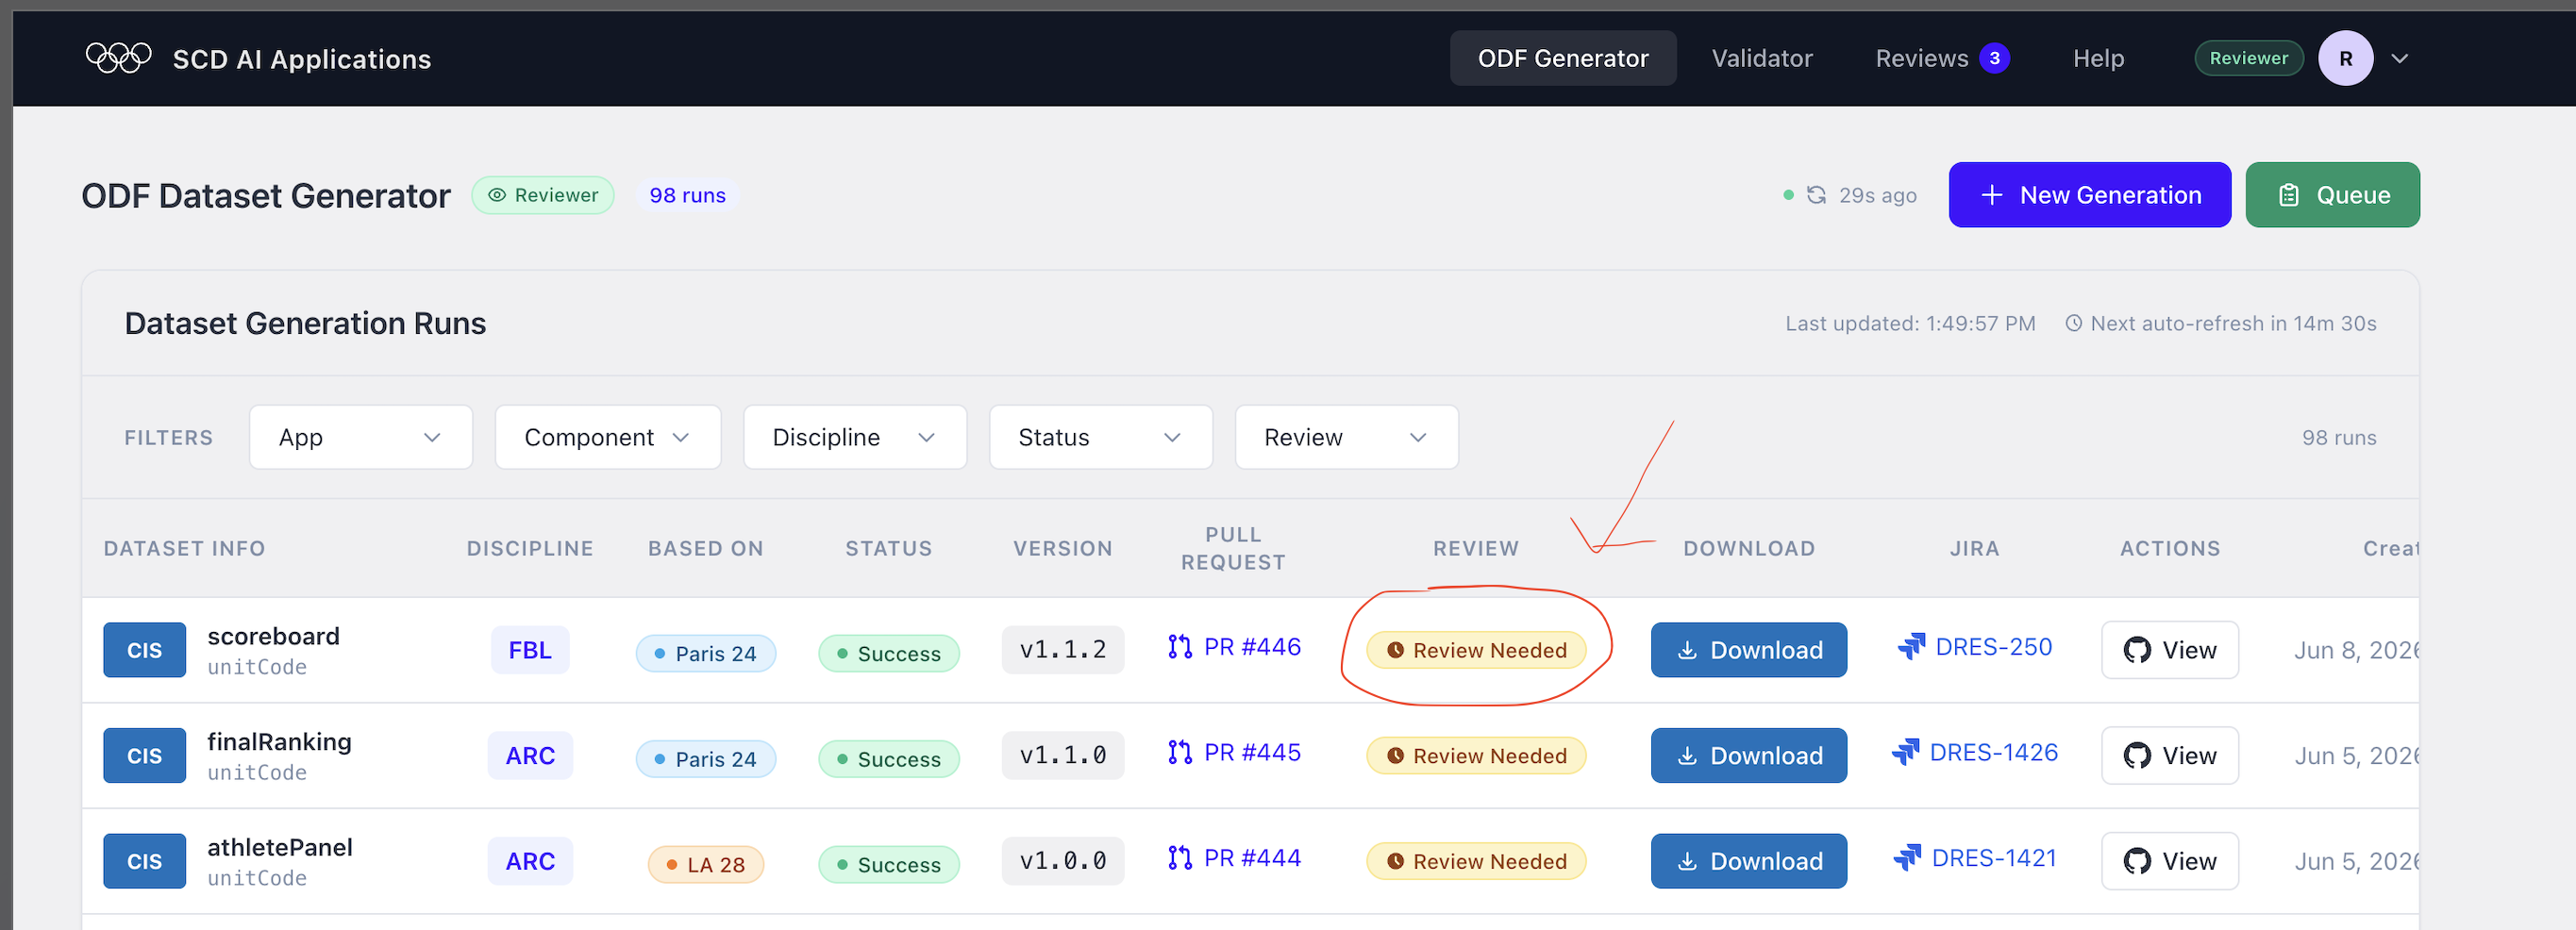2576x930 pixels.
Task: Select the athletePanel dataset name
Action: click(280, 847)
